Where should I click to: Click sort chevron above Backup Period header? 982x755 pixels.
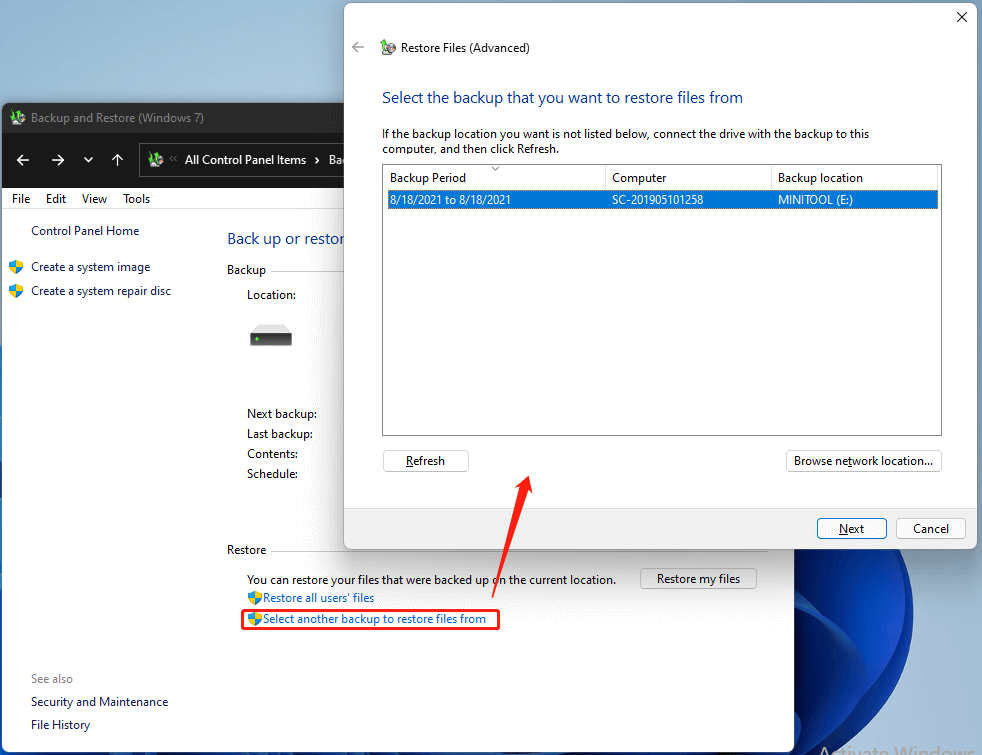(495, 168)
